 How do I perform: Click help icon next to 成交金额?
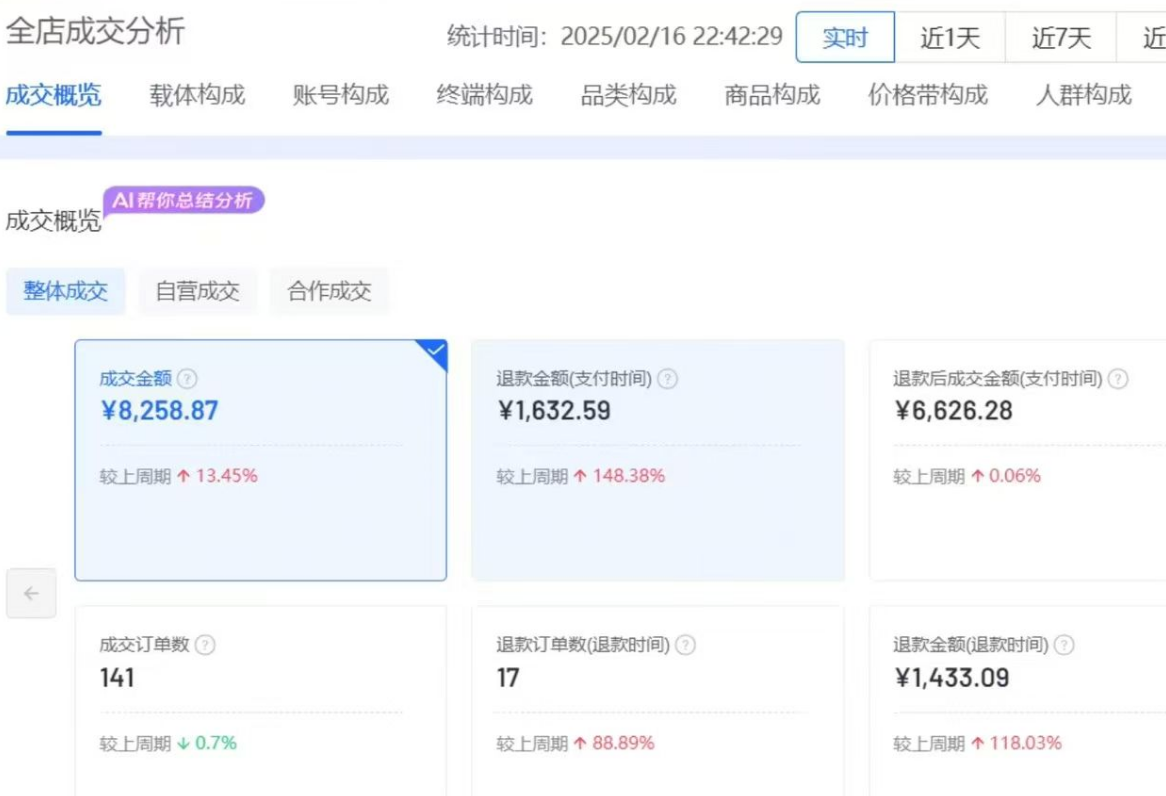point(187,379)
